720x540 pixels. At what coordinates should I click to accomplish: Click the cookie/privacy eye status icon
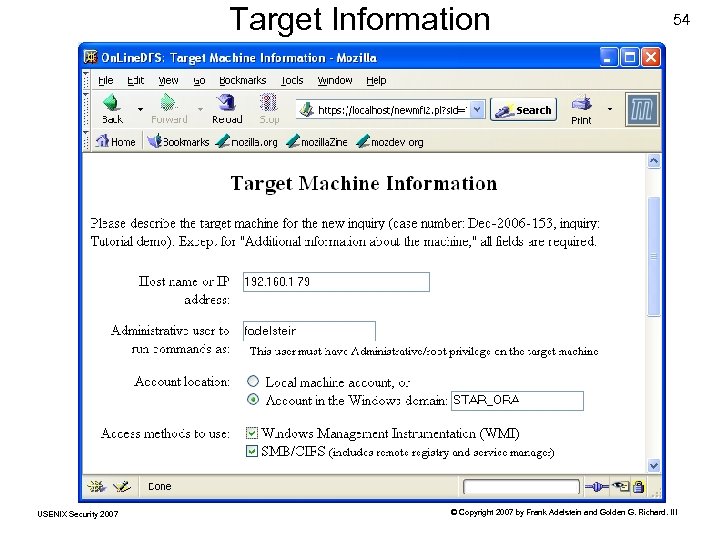(621, 486)
